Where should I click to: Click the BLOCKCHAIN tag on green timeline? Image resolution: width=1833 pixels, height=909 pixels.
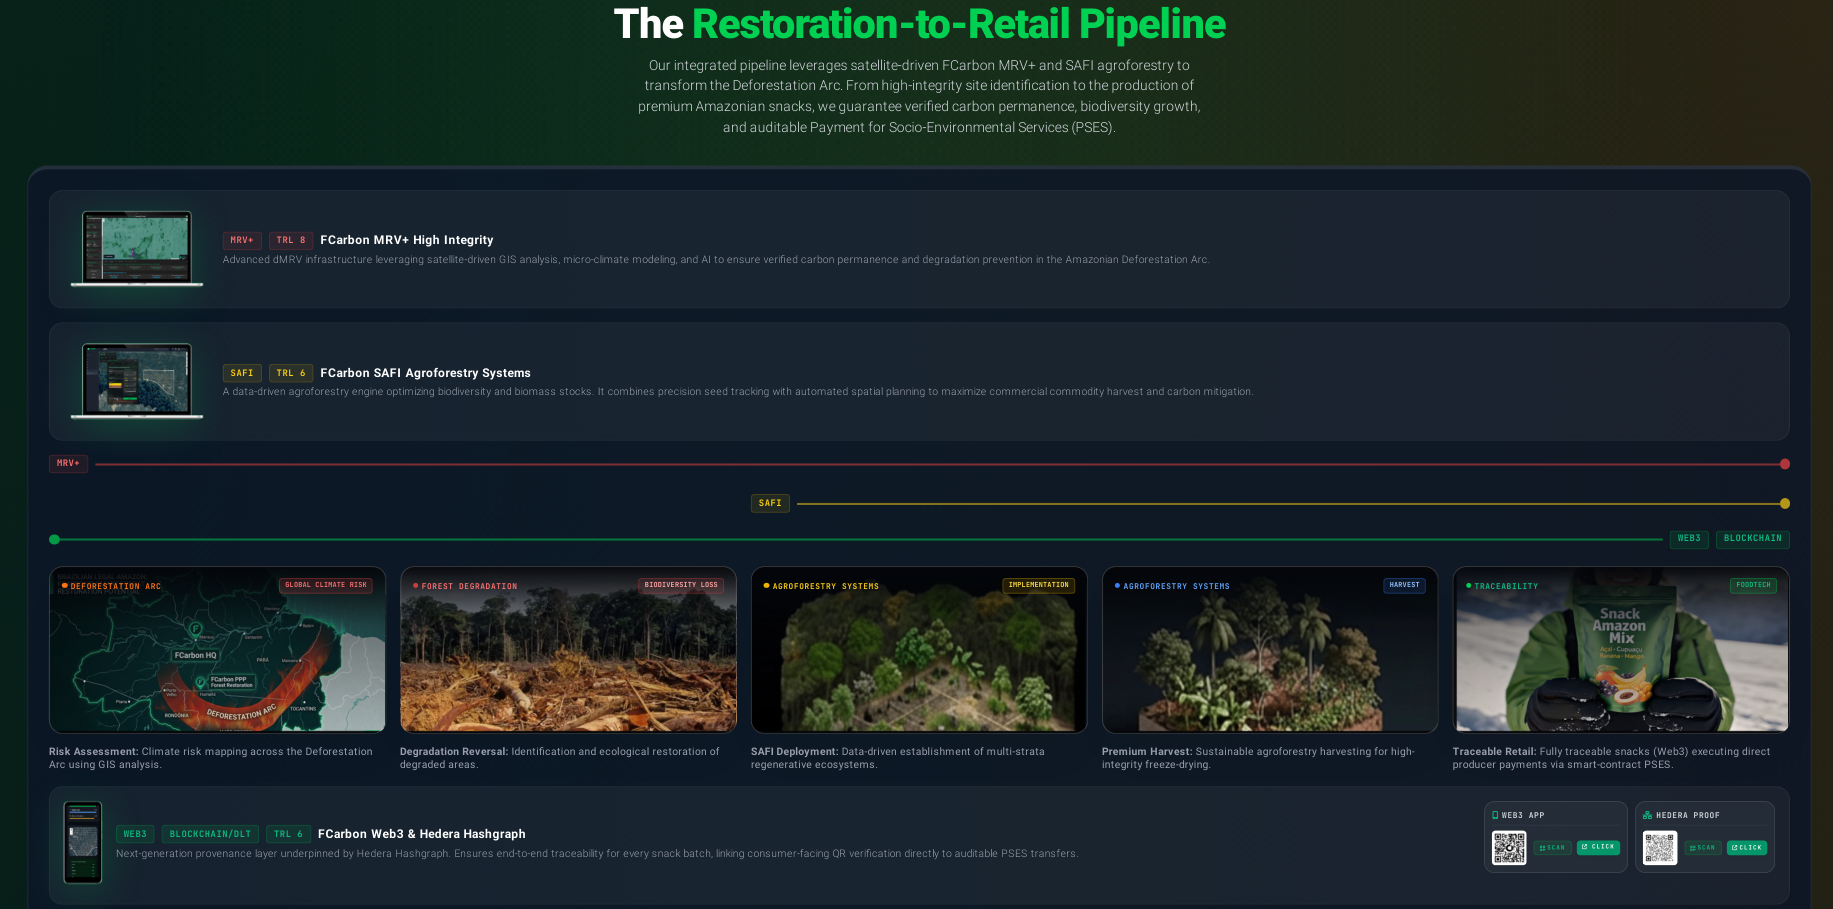(x=1753, y=539)
